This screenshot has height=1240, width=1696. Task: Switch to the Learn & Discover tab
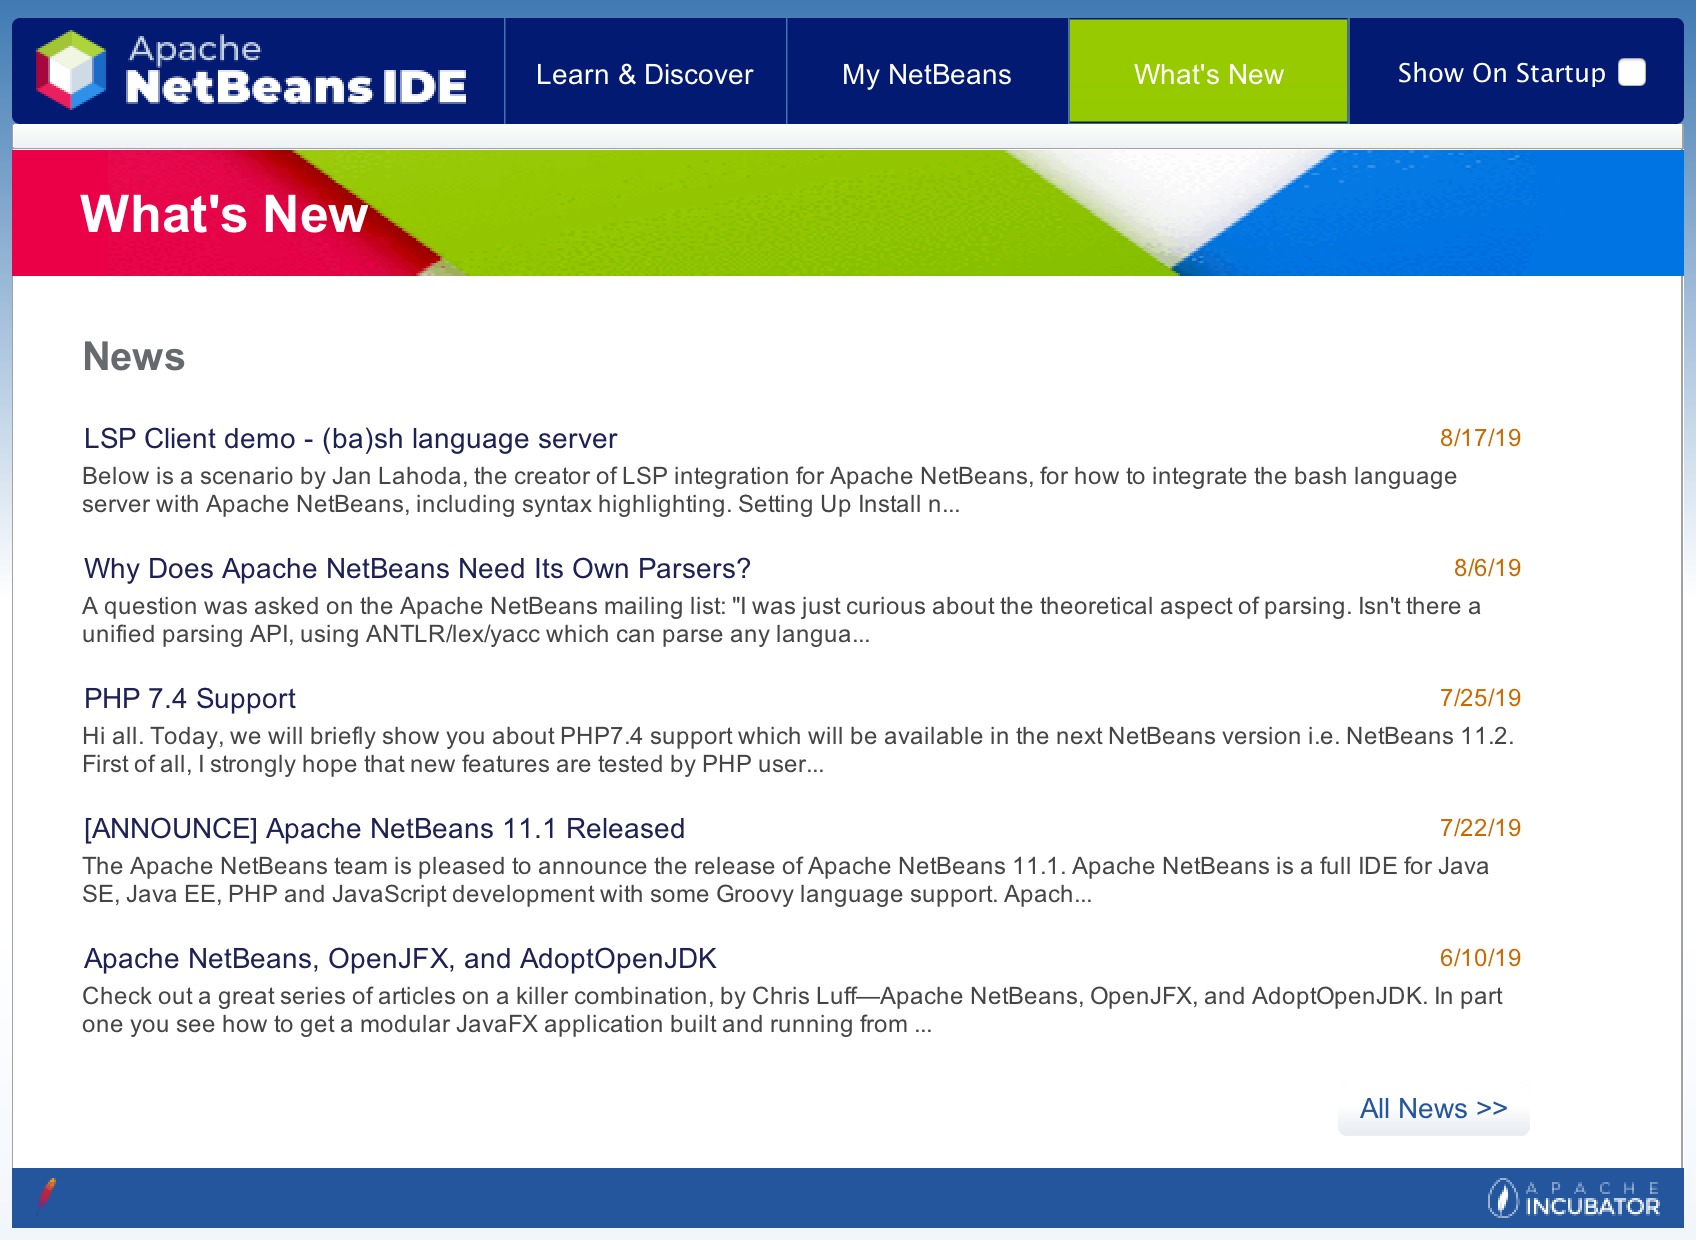coord(644,74)
